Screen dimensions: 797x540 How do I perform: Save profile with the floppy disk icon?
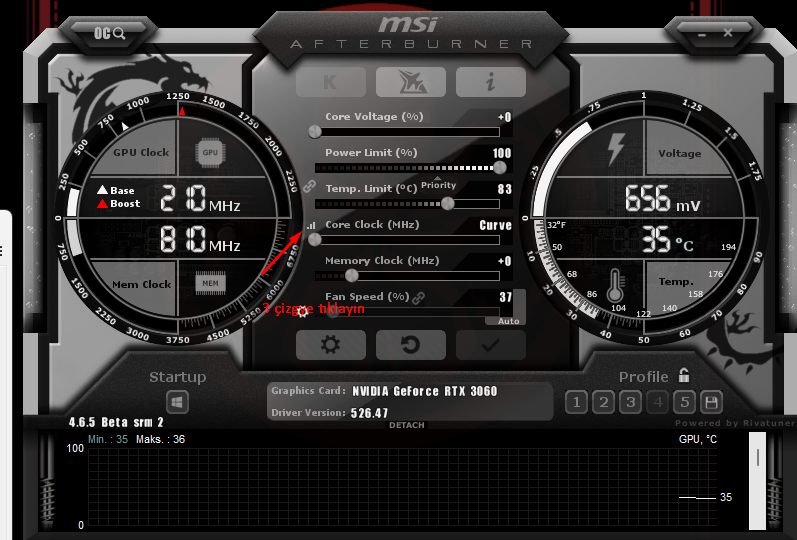tap(712, 403)
